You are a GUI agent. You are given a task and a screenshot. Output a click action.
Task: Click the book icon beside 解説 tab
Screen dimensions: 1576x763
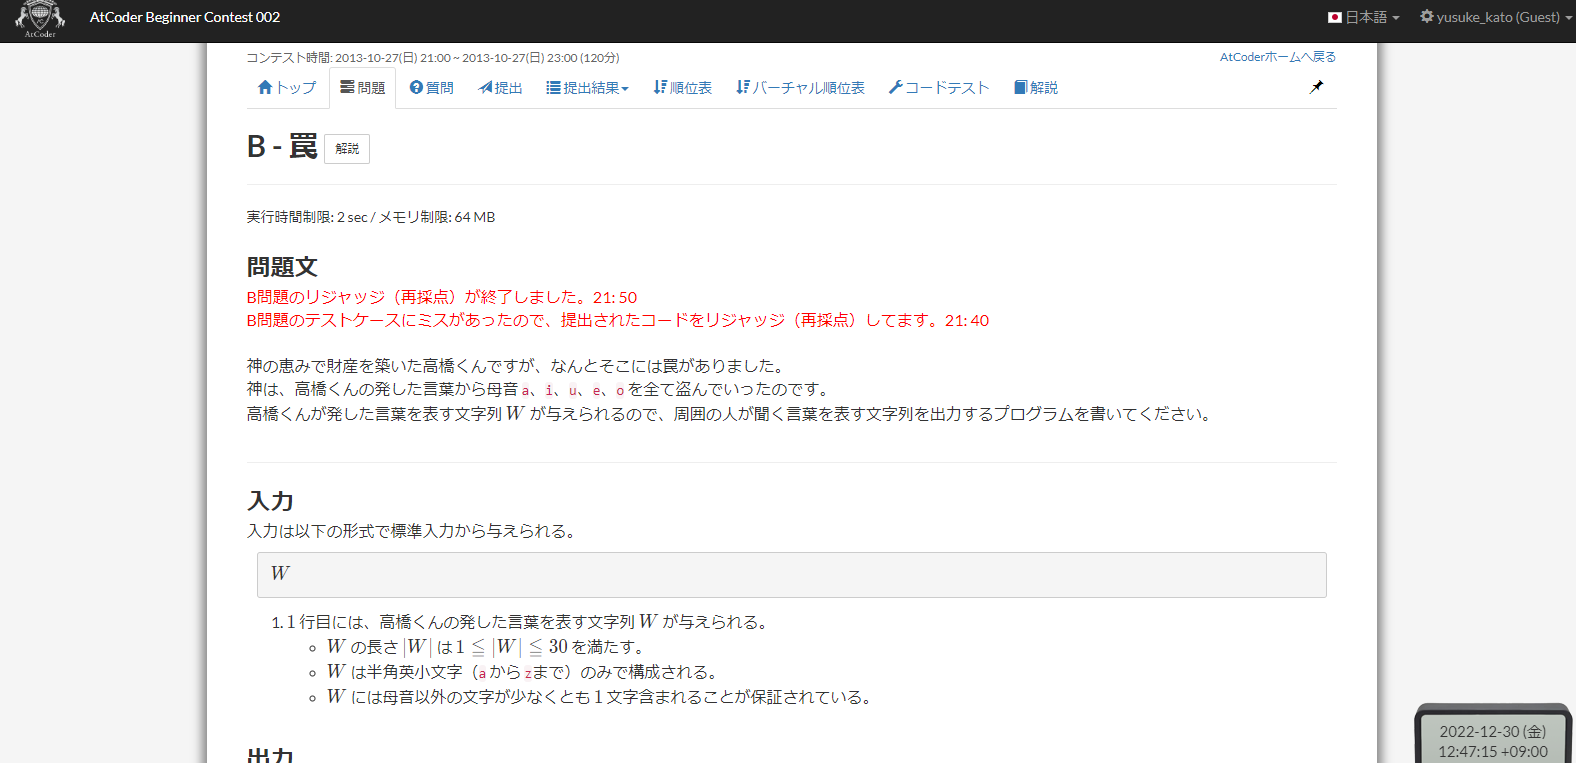(1021, 88)
